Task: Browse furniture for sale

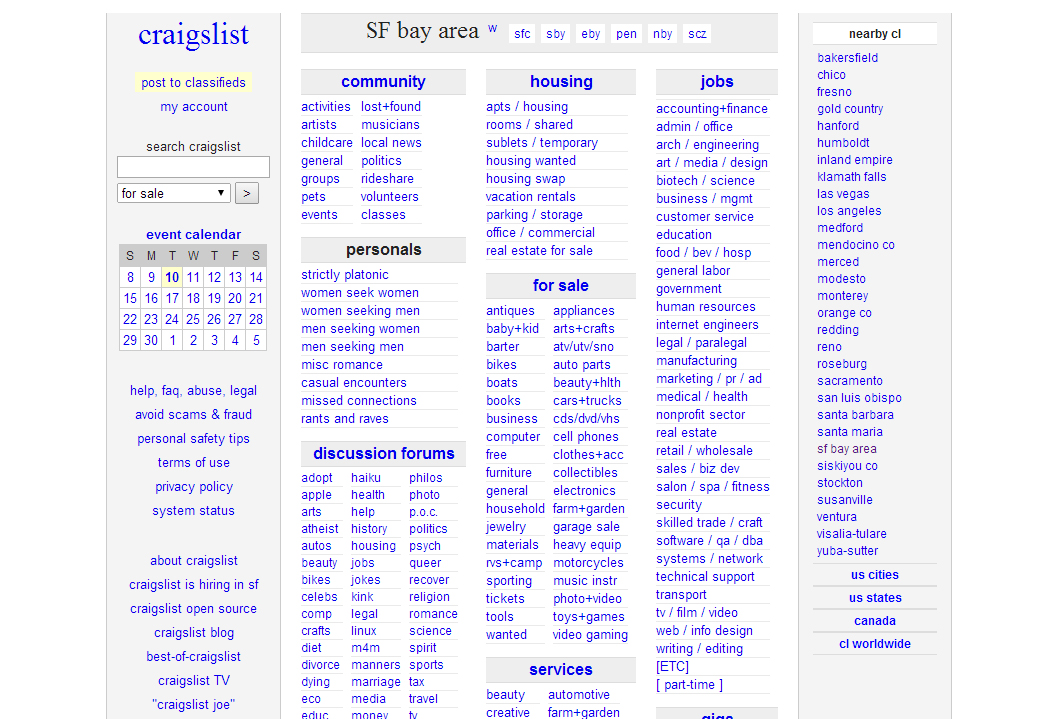Action: [508, 472]
